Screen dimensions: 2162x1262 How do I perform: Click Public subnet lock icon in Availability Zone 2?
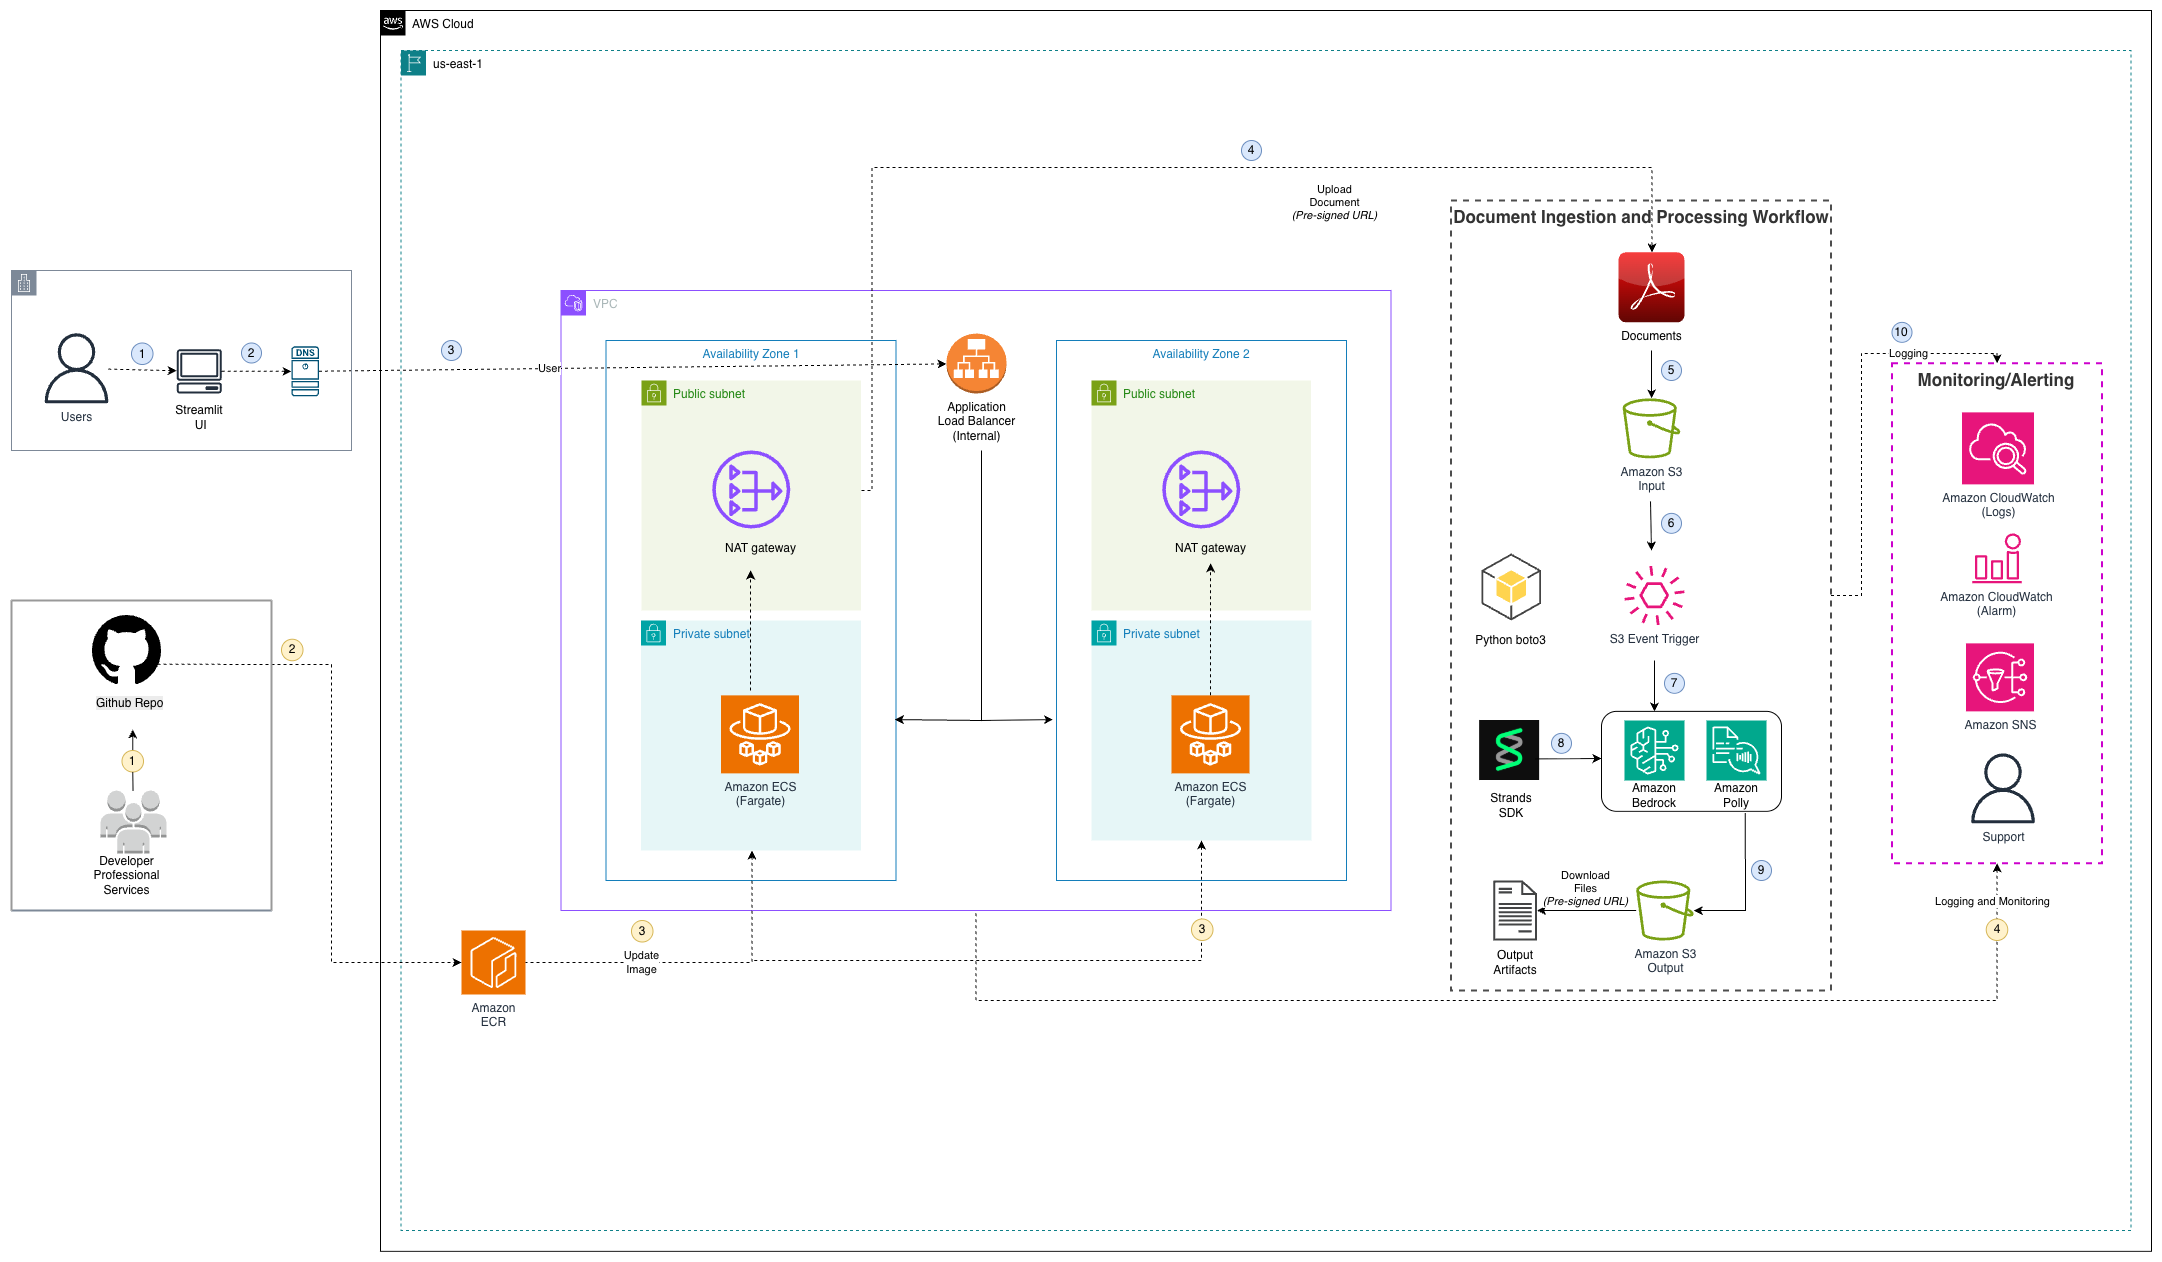[x=1104, y=393]
